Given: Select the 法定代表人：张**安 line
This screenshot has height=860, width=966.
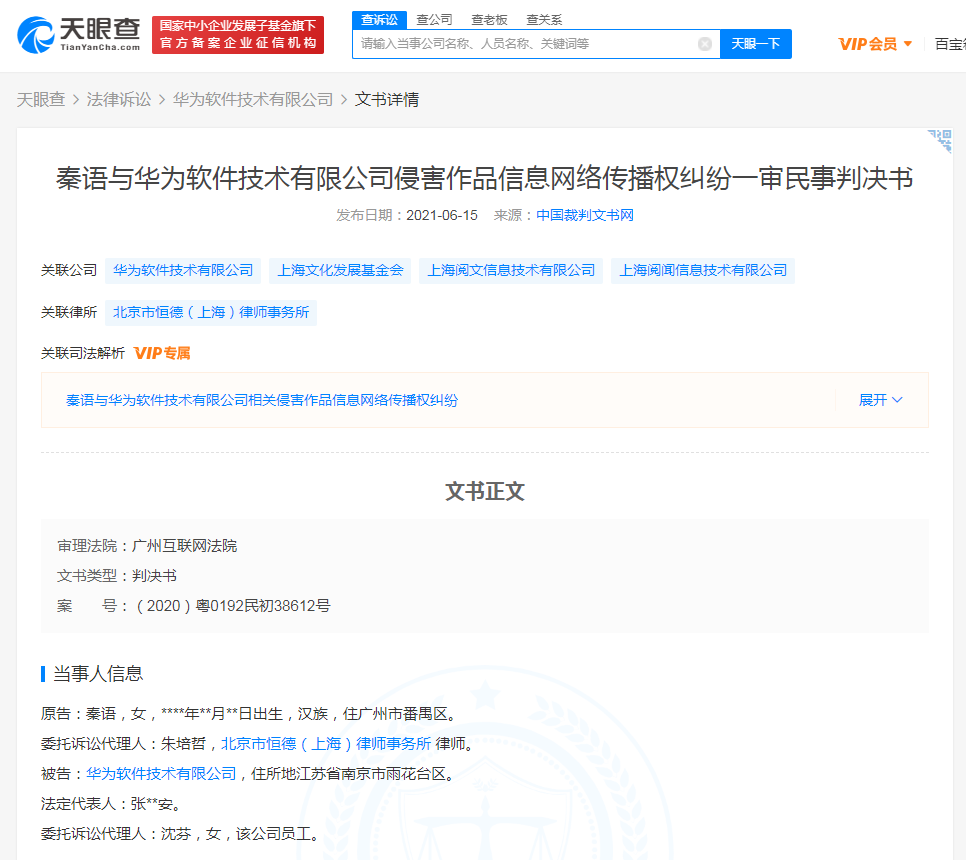Looking at the screenshot, I should pyautogui.click(x=110, y=804).
